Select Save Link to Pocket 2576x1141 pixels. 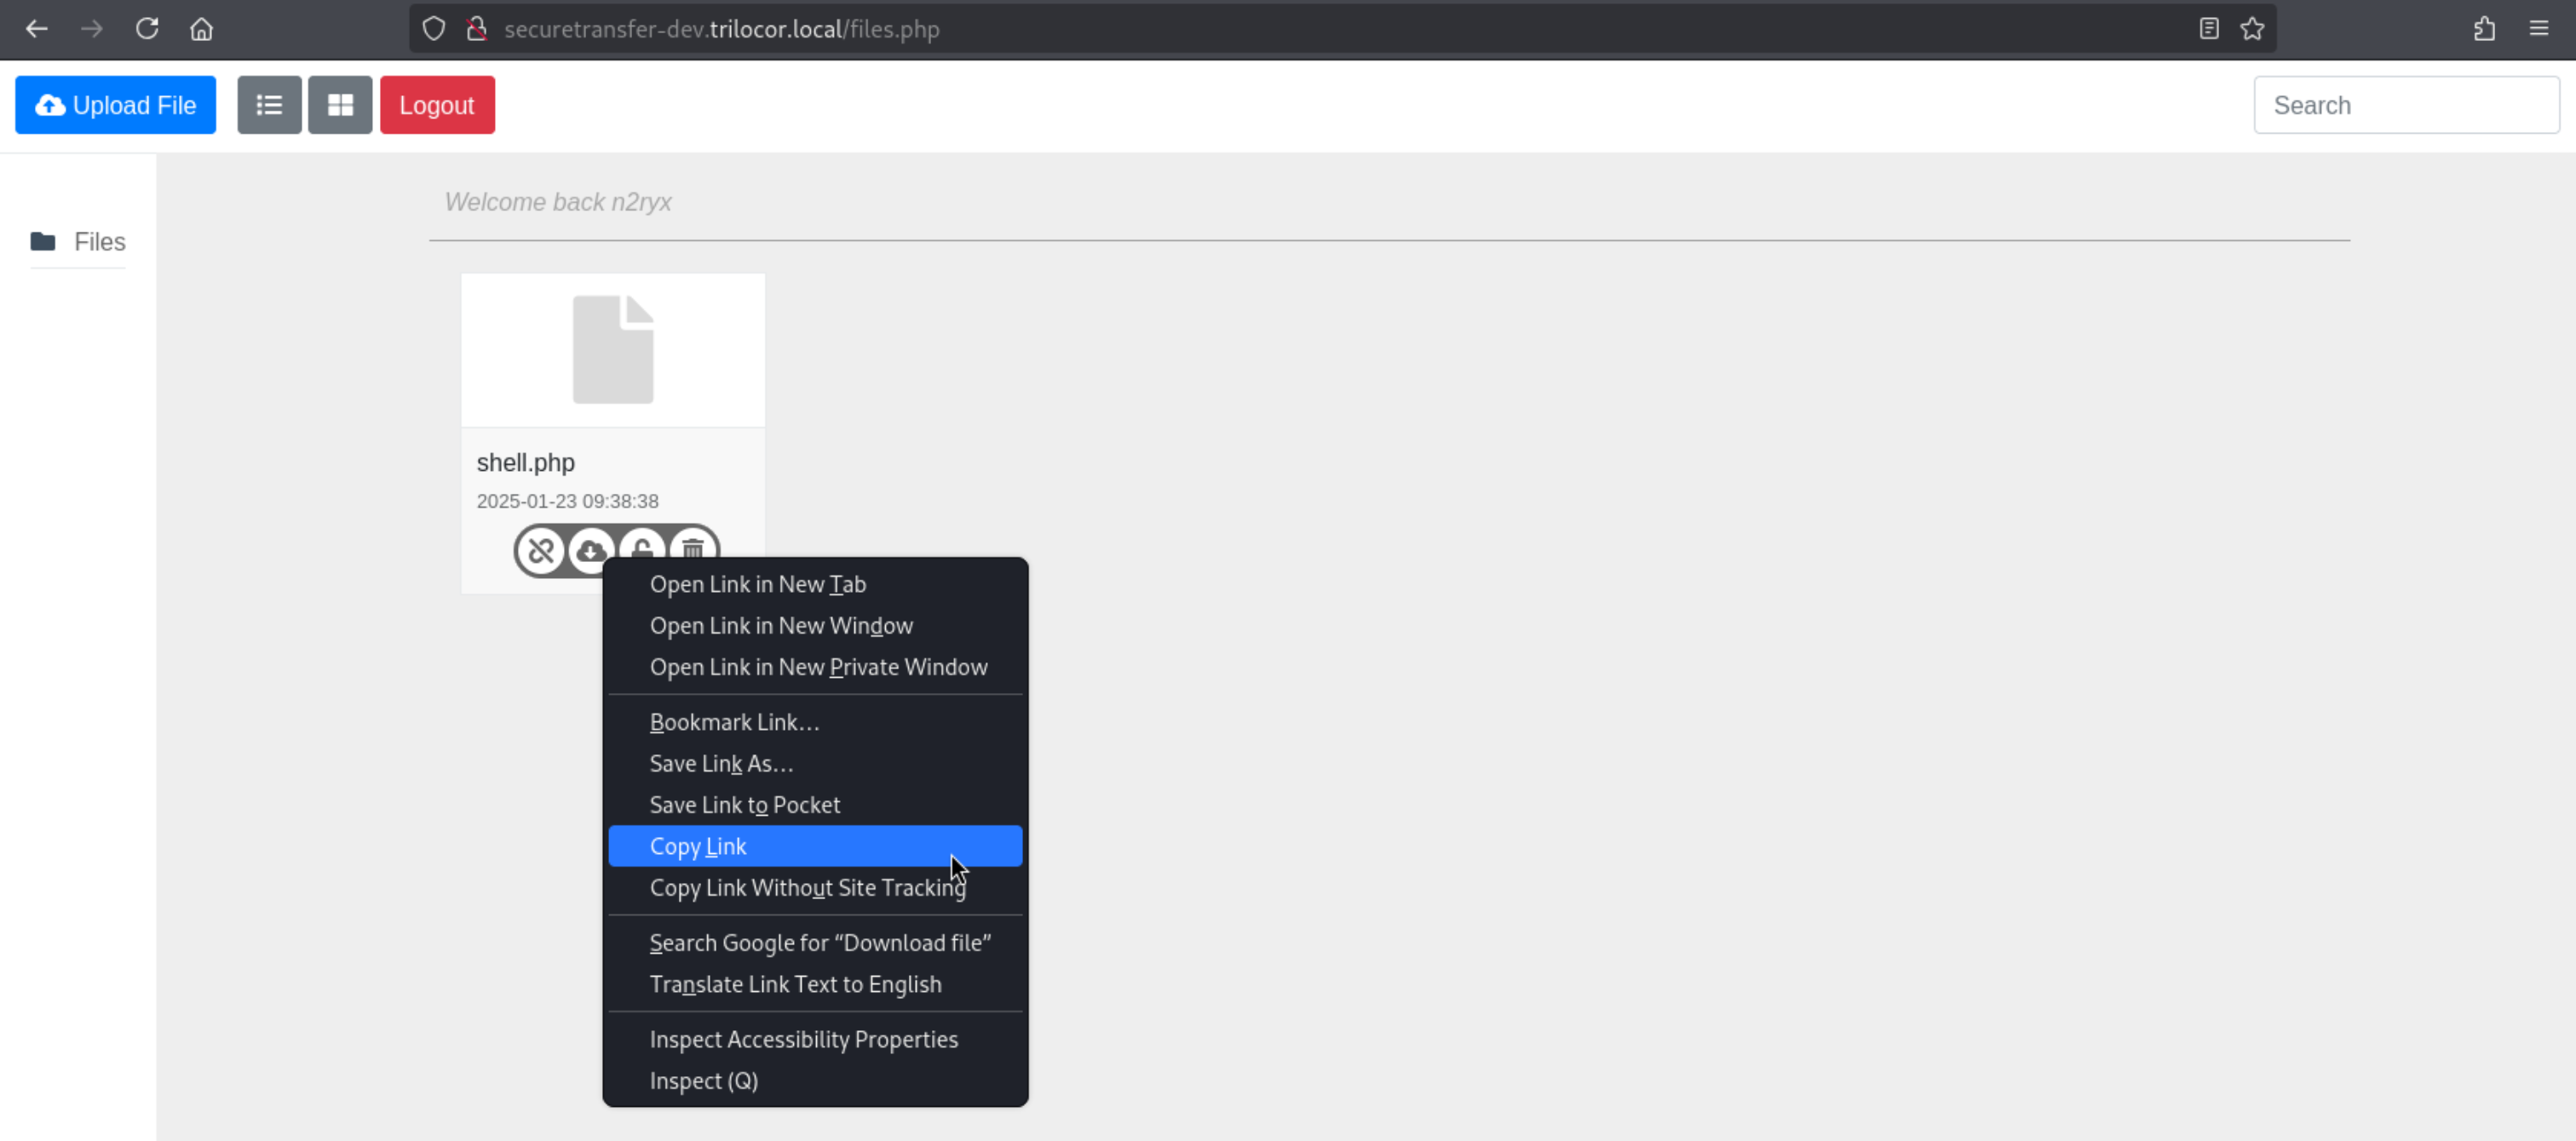(x=815, y=805)
